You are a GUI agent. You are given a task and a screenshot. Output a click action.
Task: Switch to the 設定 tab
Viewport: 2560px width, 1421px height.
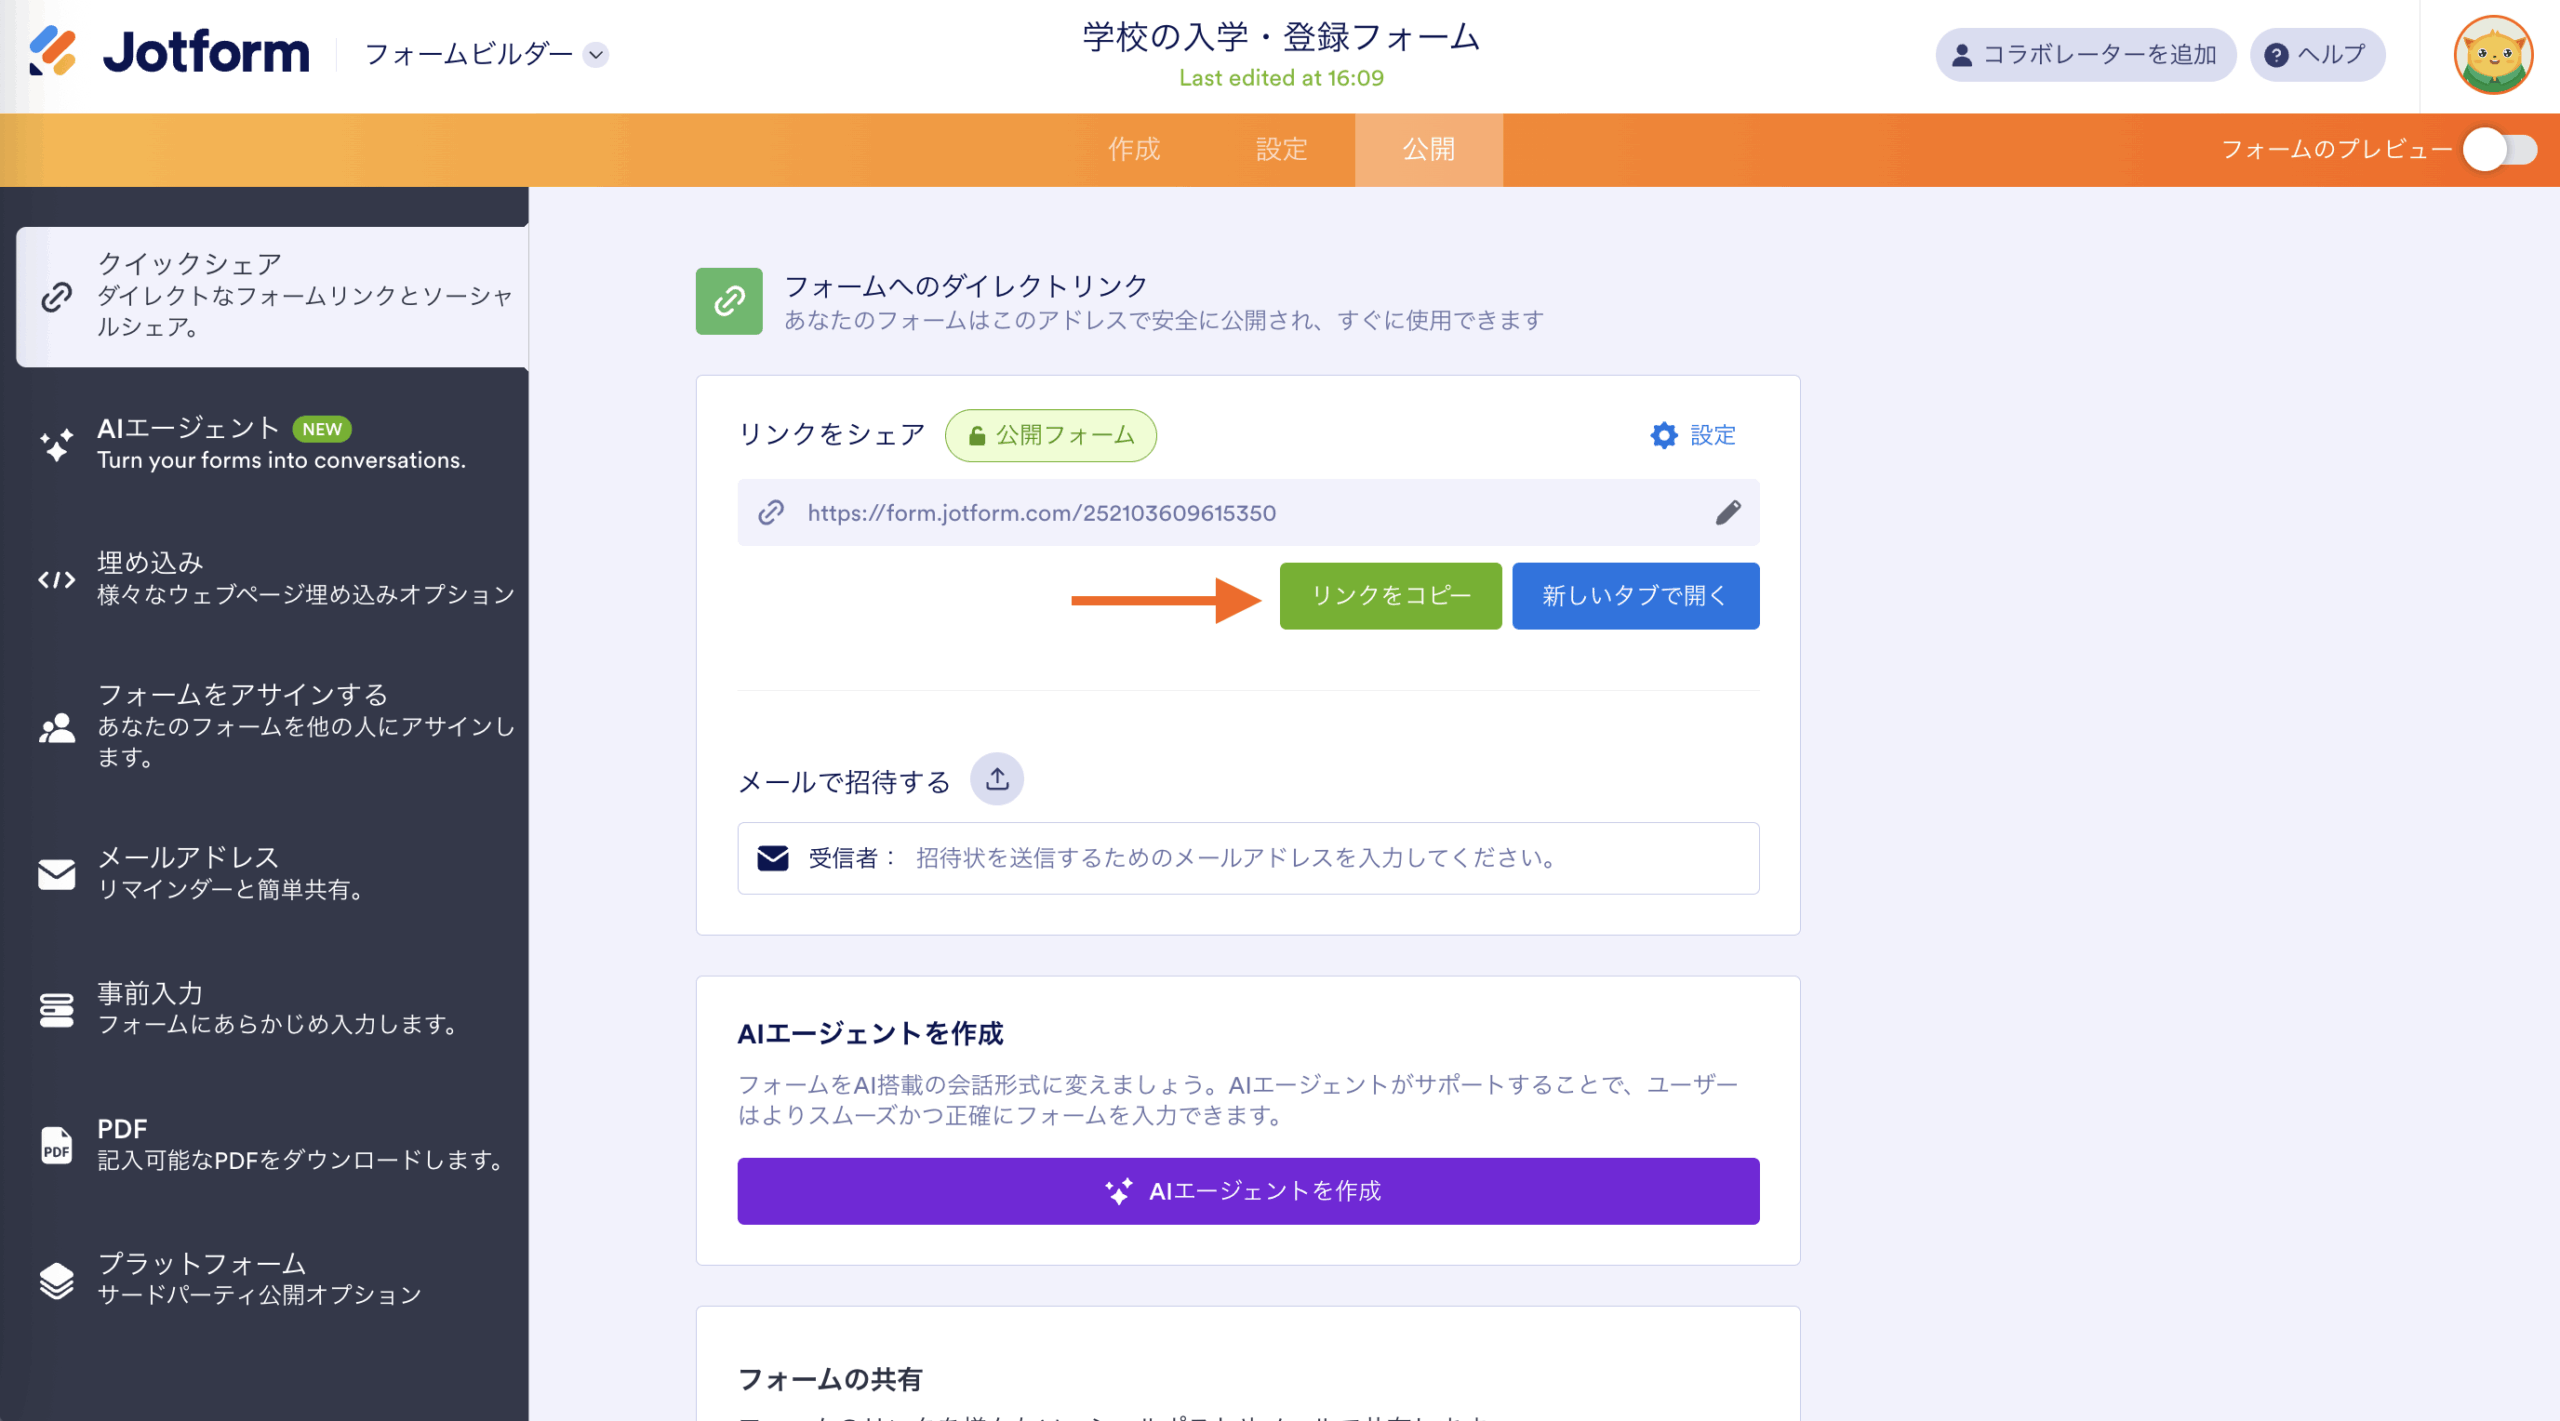click(x=1281, y=149)
